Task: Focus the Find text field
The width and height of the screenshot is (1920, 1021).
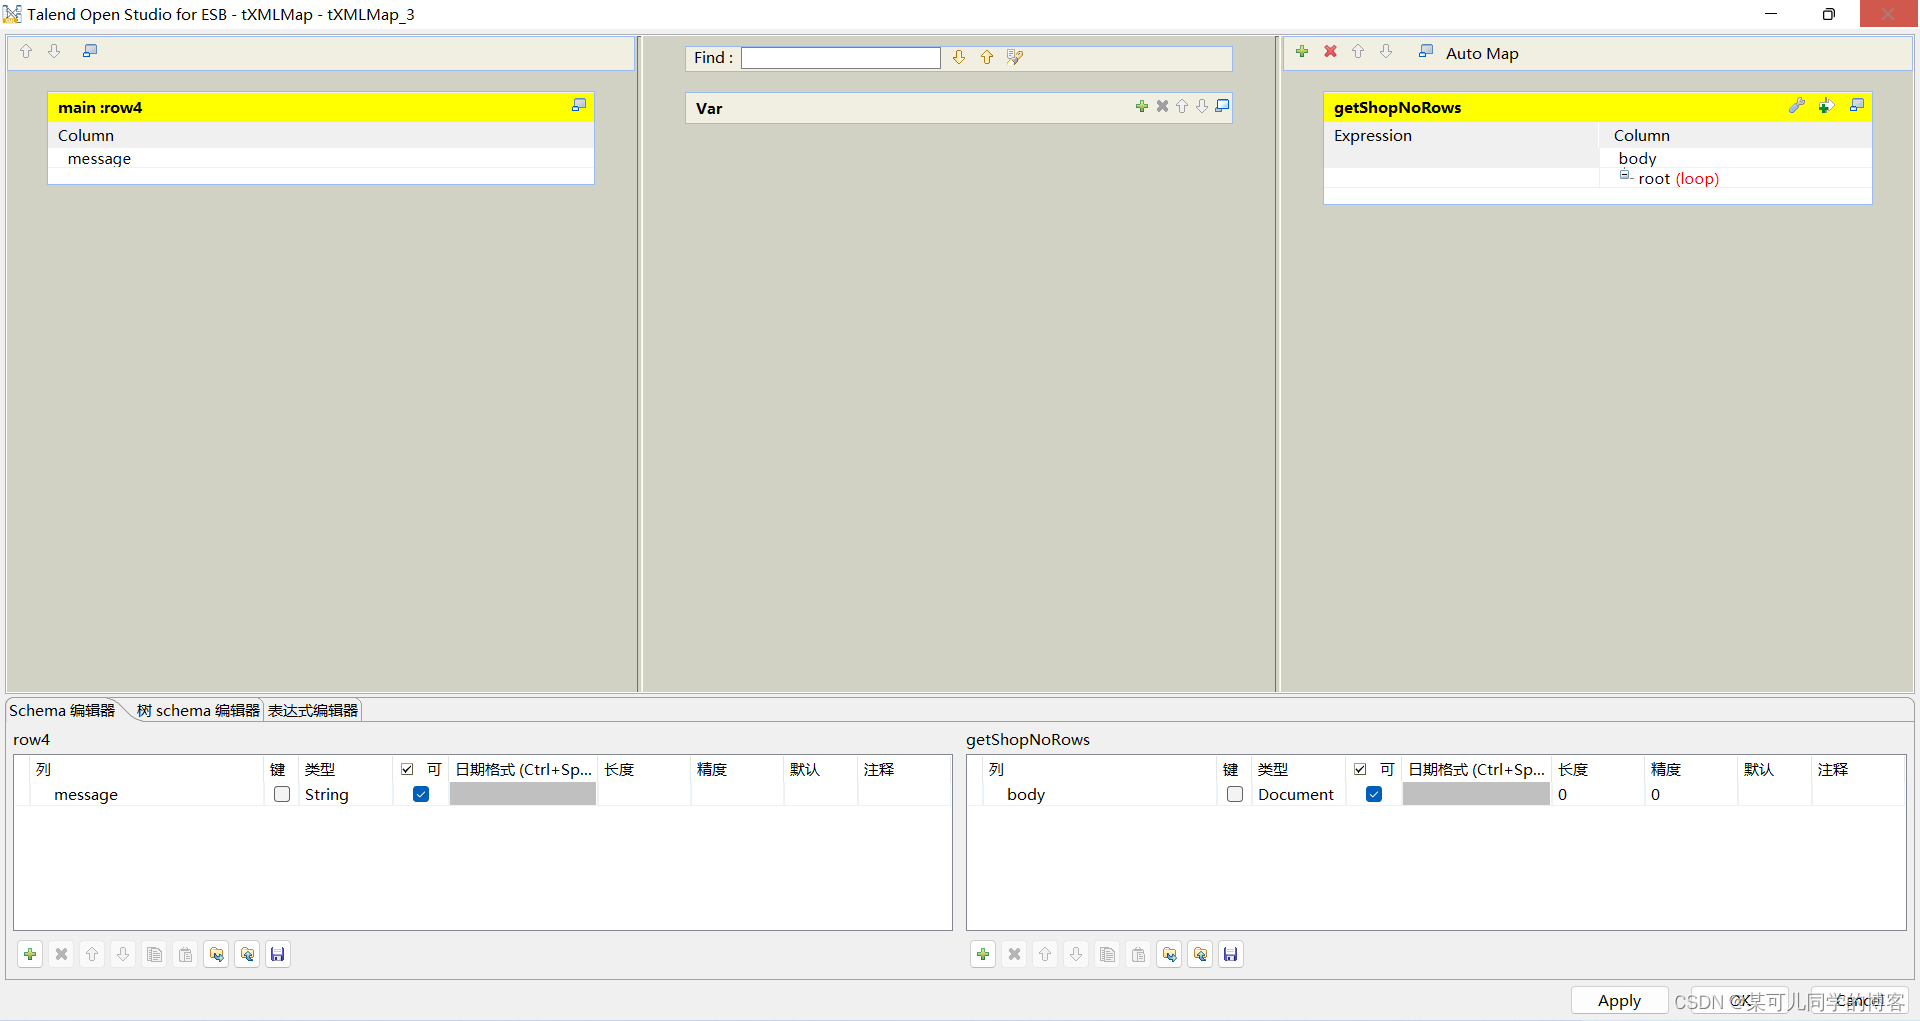Action: (840, 58)
